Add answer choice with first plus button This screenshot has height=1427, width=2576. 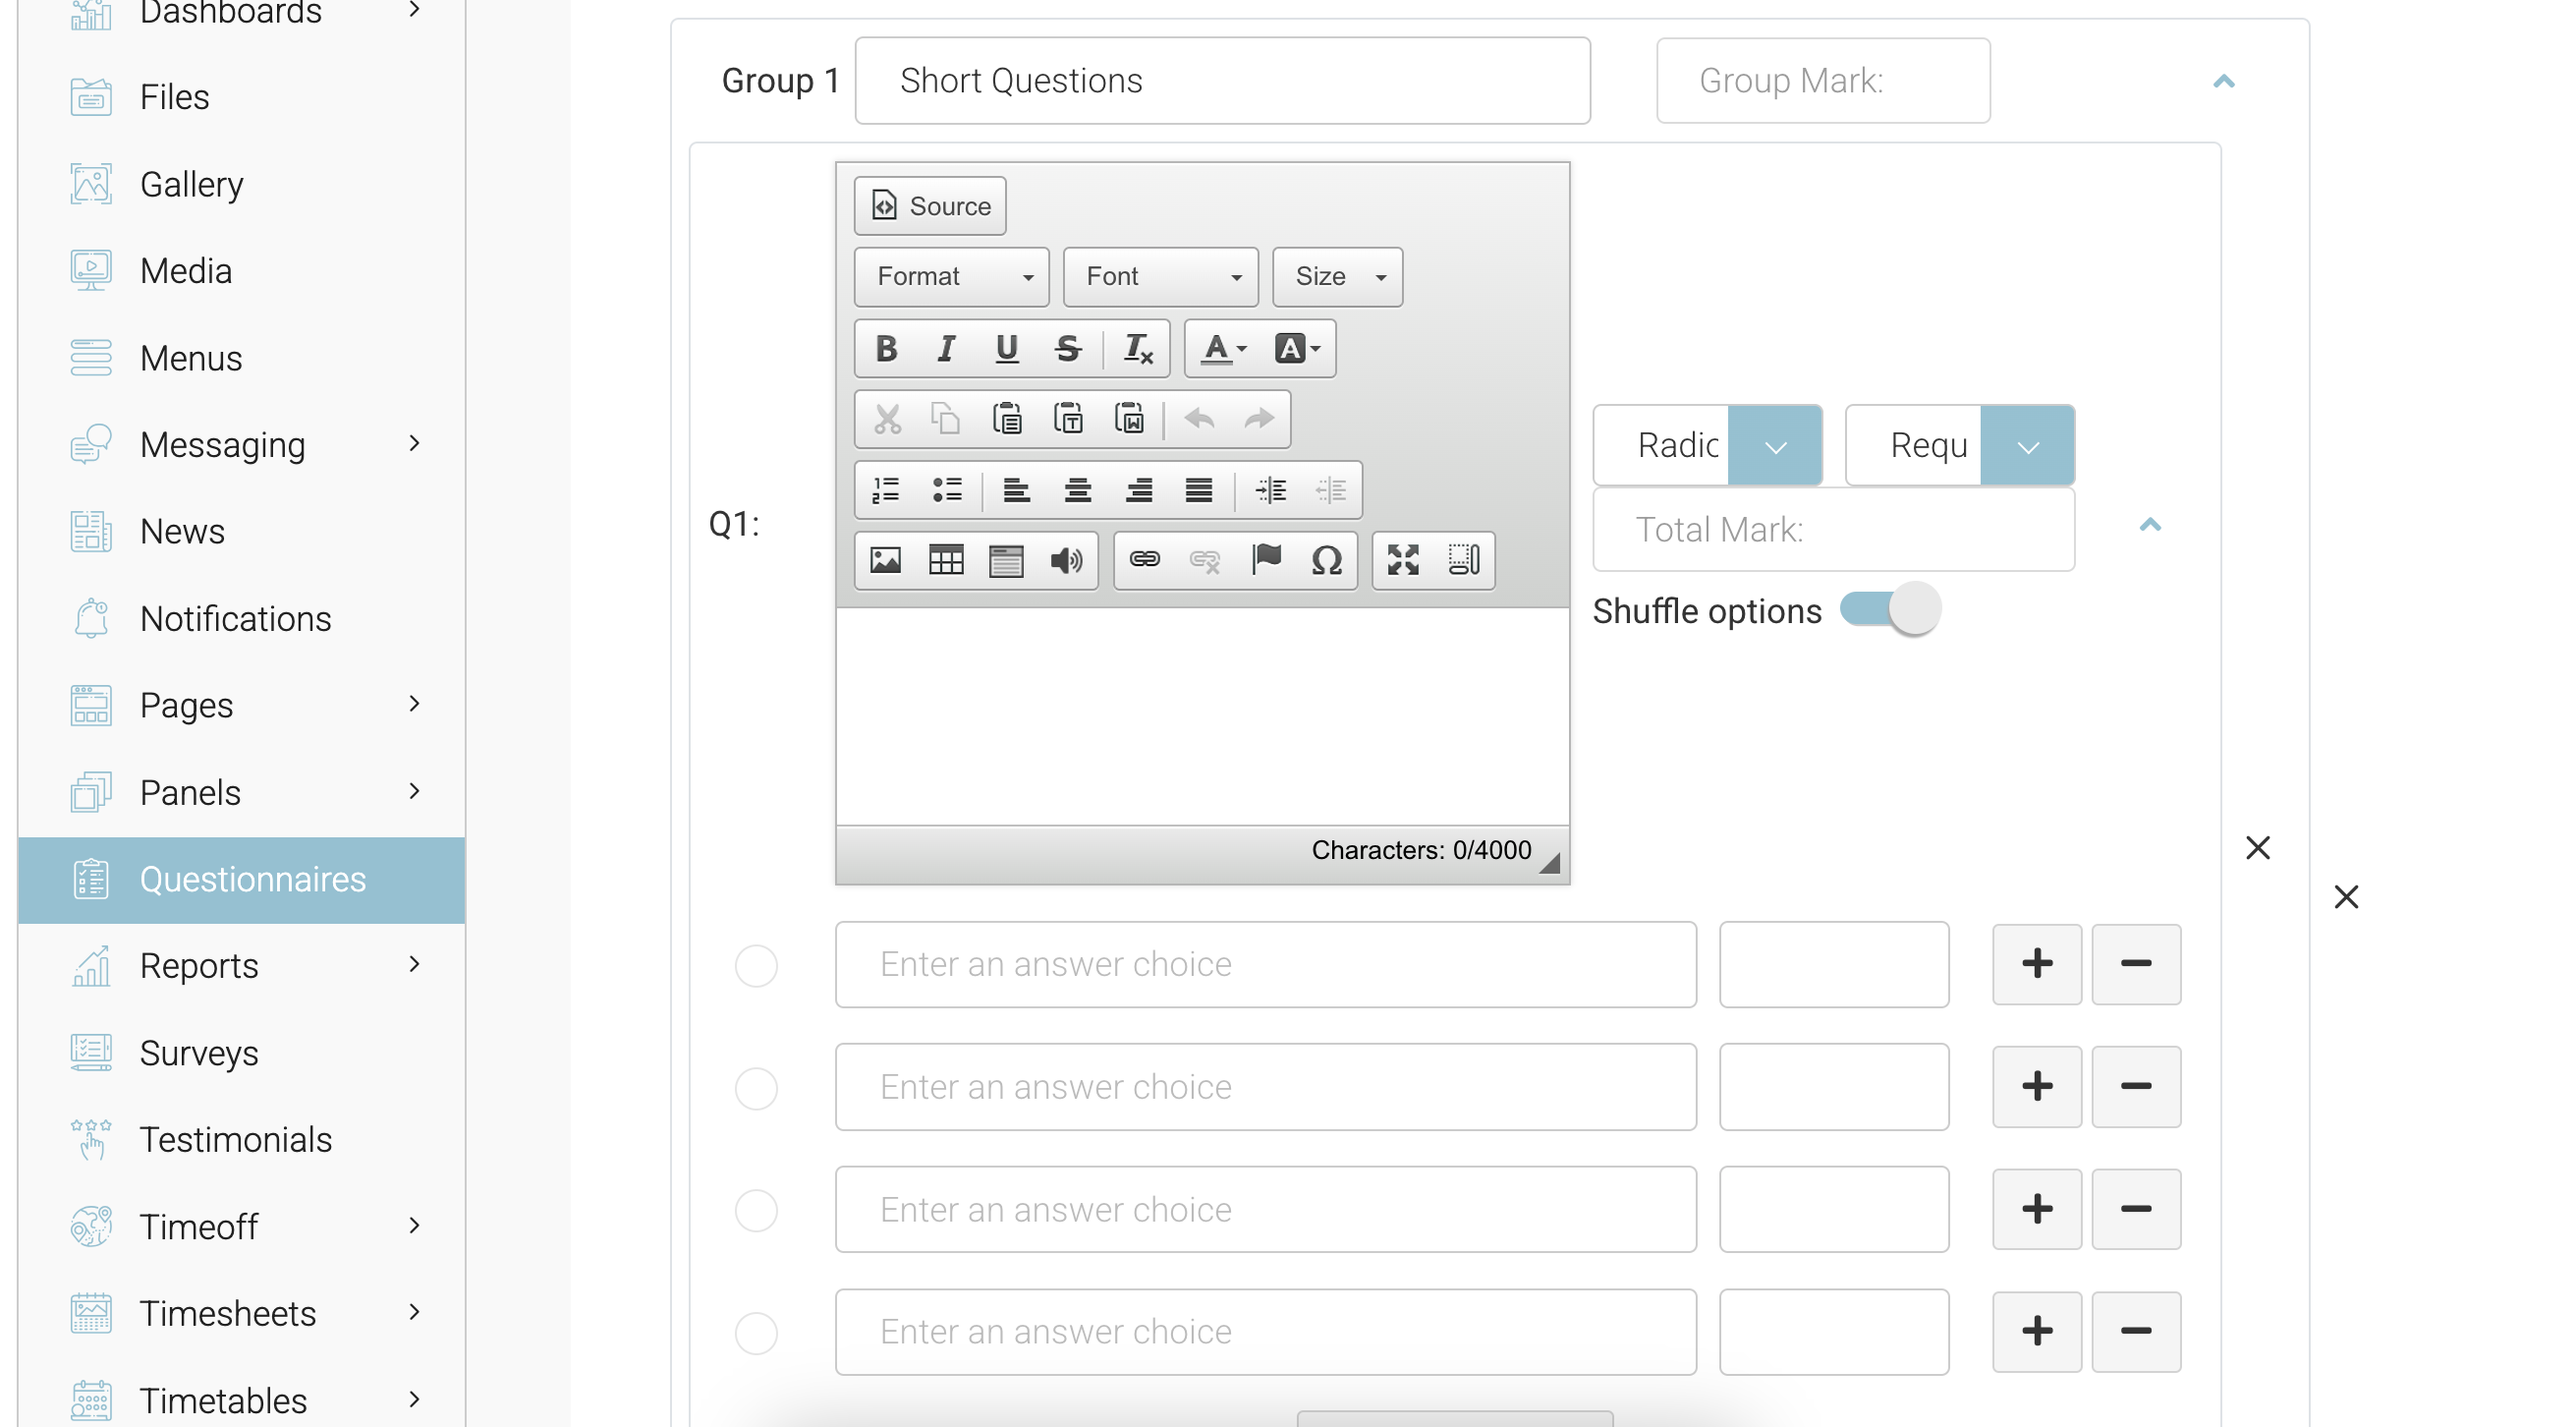tap(2036, 964)
